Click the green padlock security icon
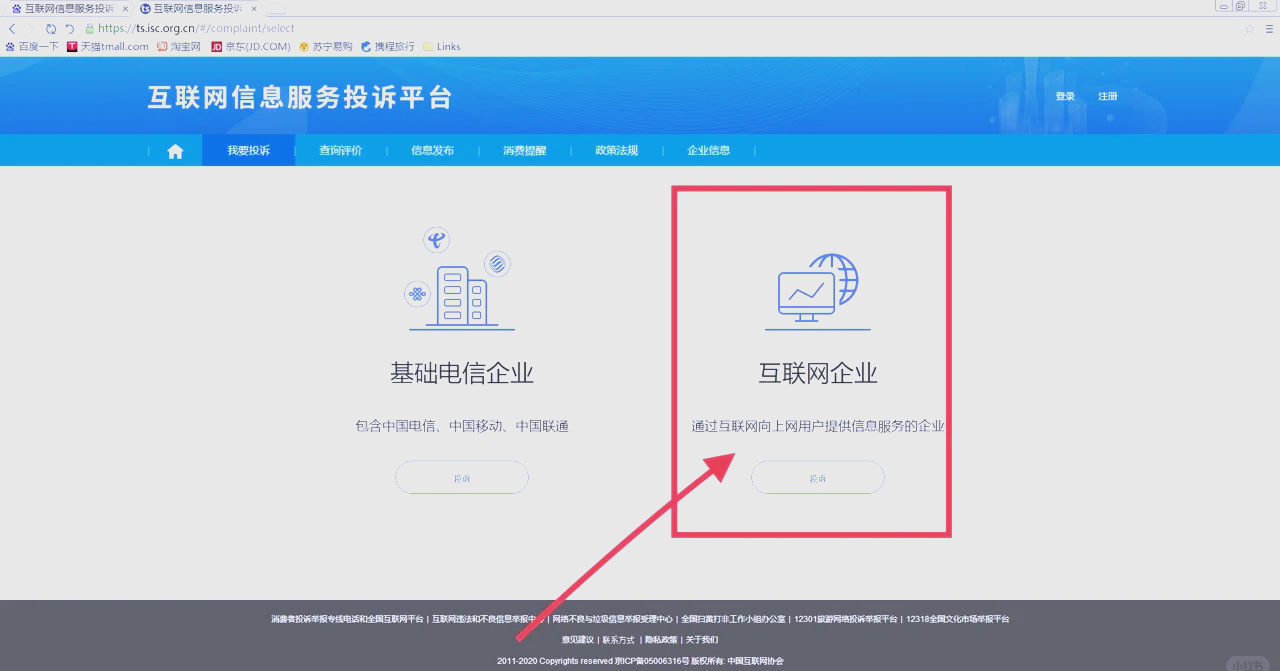The width and height of the screenshot is (1280, 671). pyautogui.click(x=90, y=29)
